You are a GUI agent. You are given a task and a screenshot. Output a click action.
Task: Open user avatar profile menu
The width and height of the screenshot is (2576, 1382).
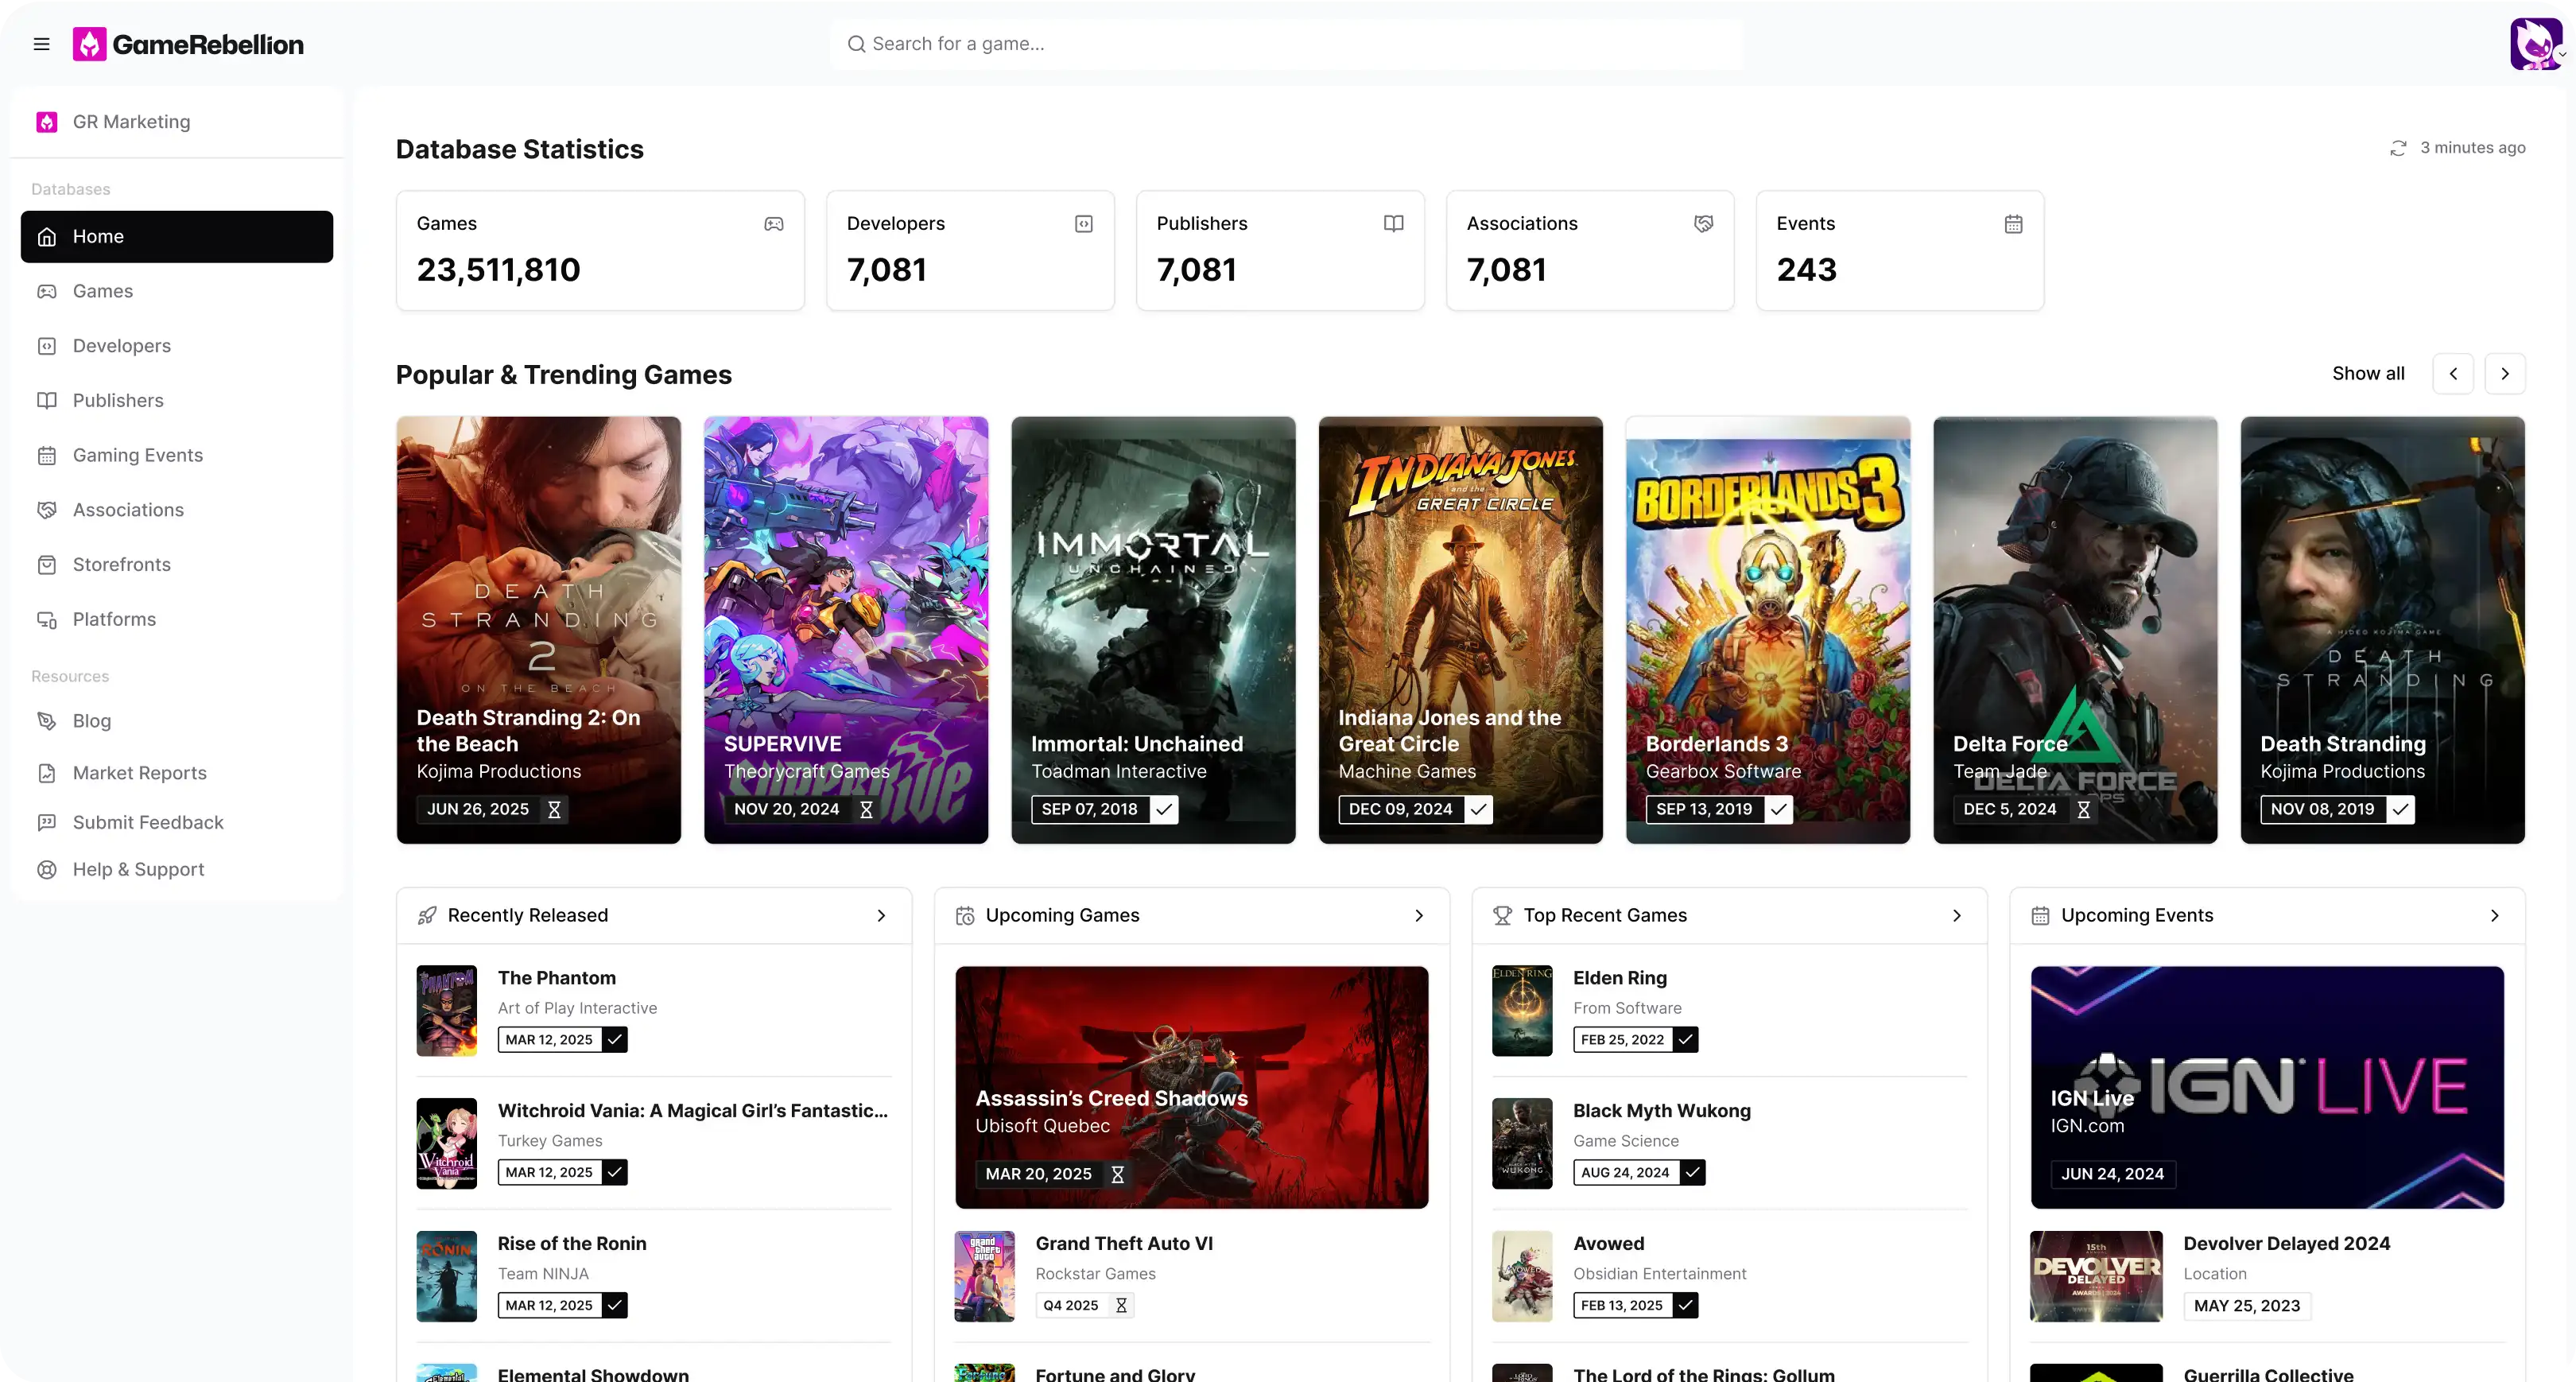[x=2536, y=44]
